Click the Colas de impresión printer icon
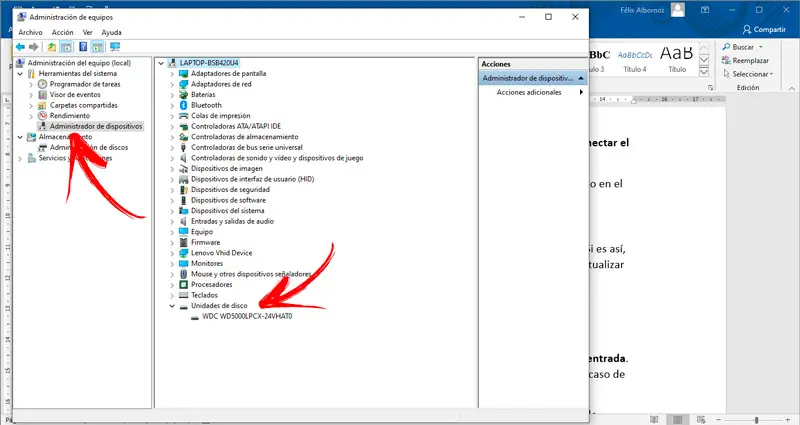800x425 pixels. click(184, 116)
